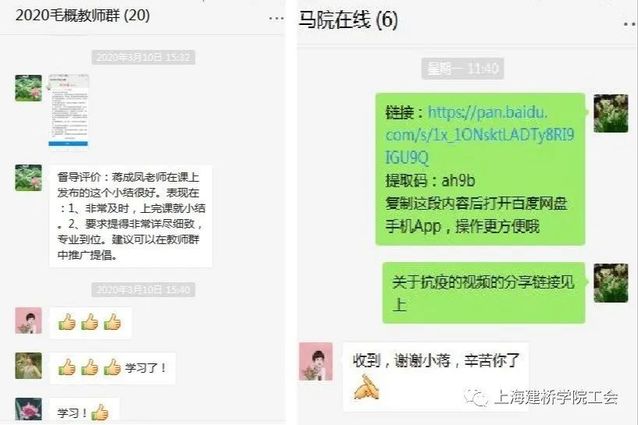Select the green 关于抗疫的视频的分享链接见上 bubble
This screenshot has width=638, height=425.
pos(484,293)
